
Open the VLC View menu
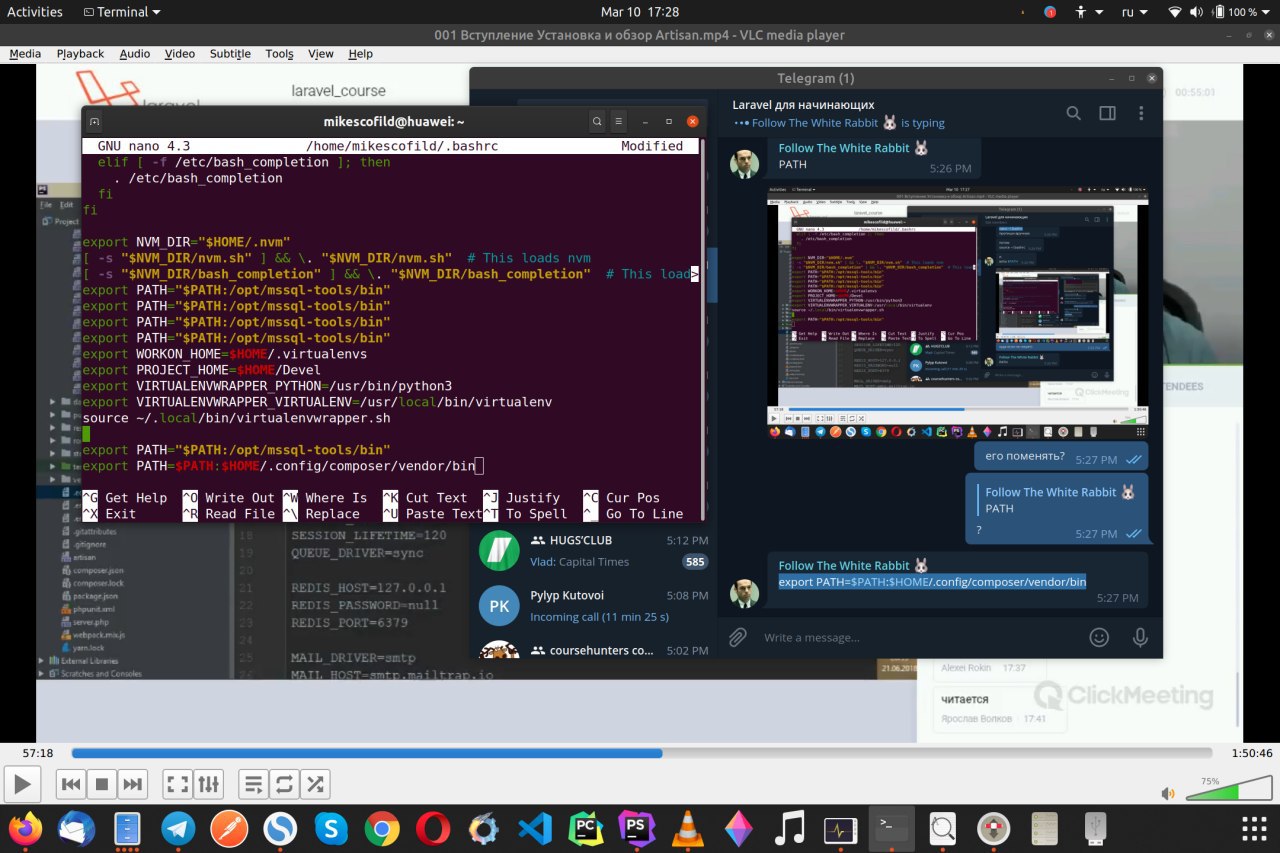click(x=321, y=54)
